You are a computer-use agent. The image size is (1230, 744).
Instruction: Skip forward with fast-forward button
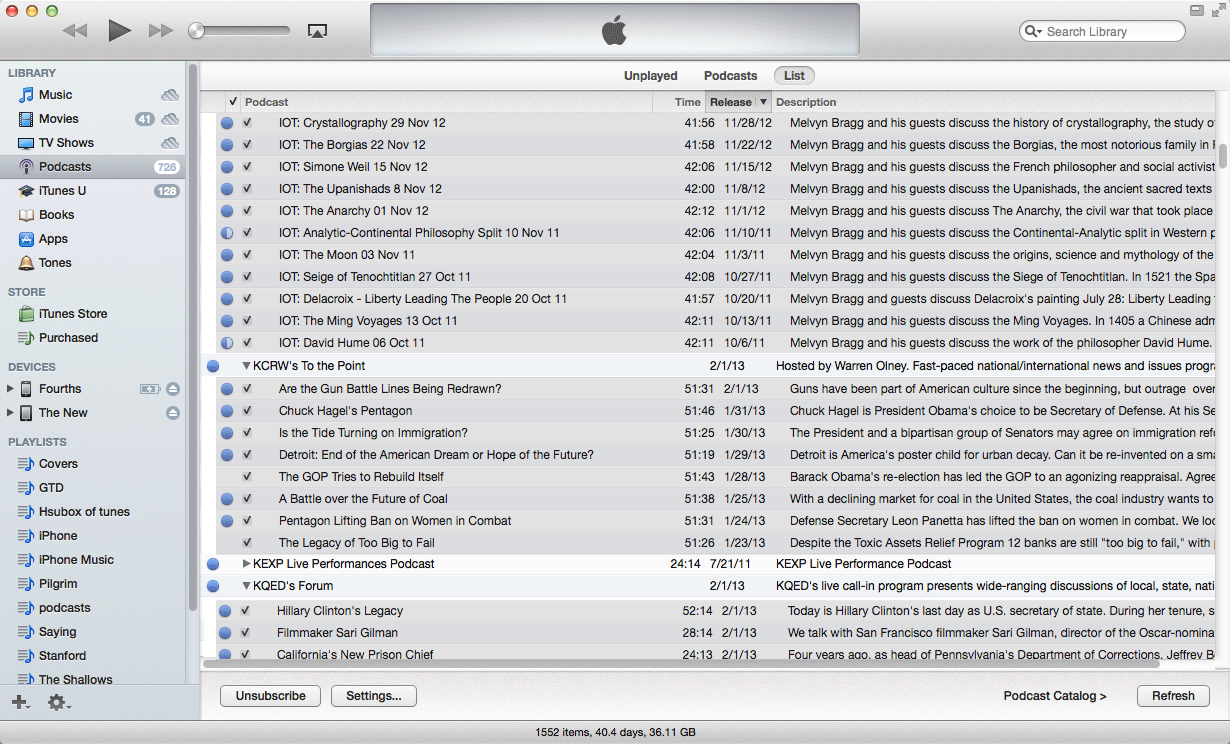point(161,31)
